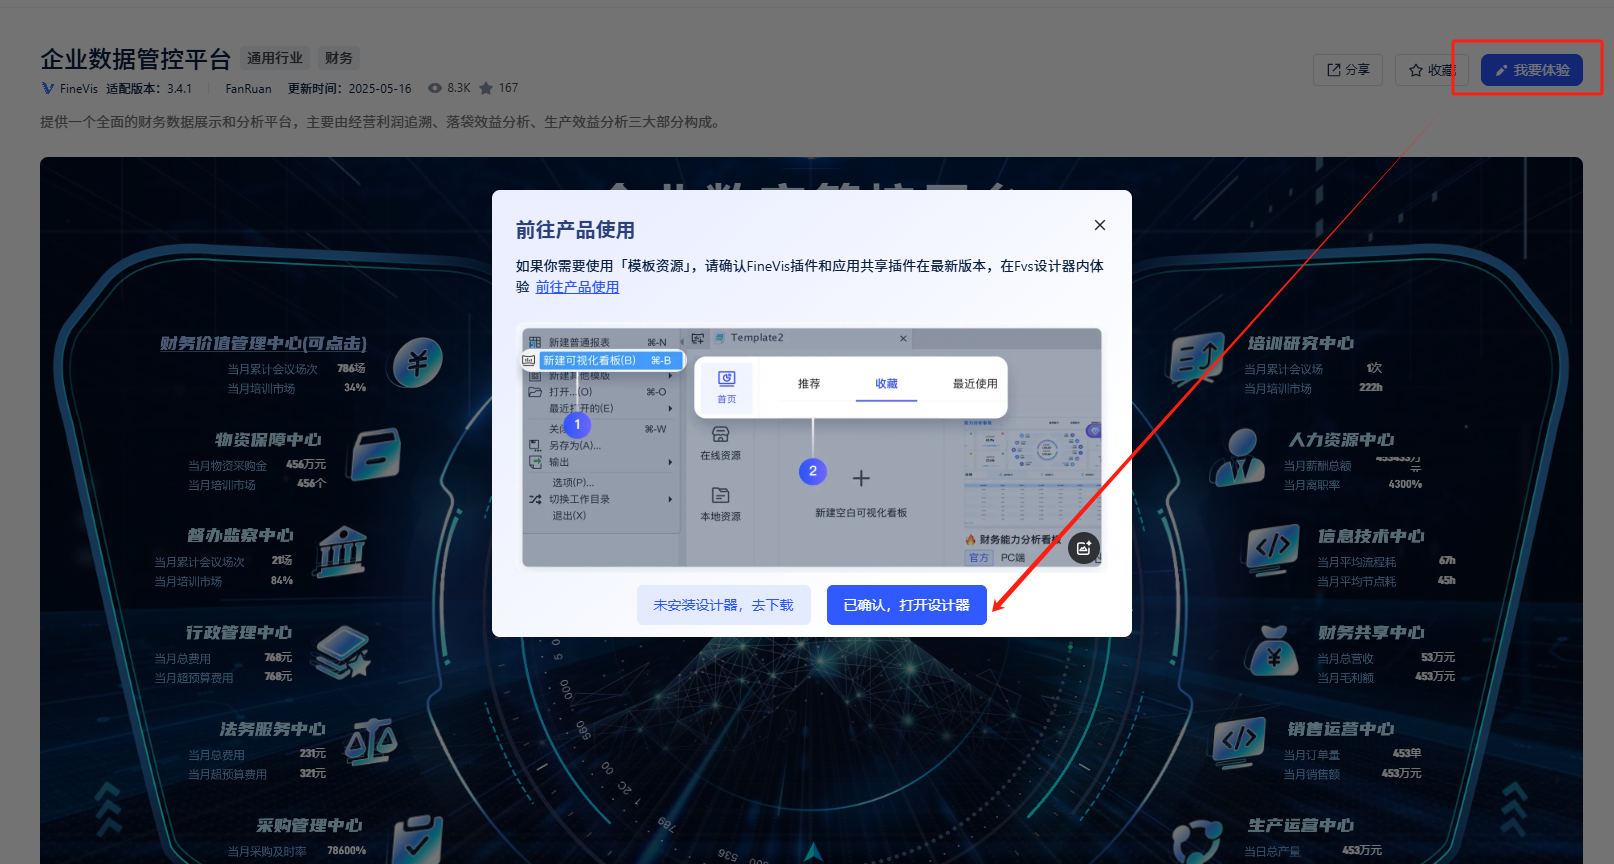Click 未安装设计器，去下载 button
Screen dimensions: 1614x864
click(723, 605)
